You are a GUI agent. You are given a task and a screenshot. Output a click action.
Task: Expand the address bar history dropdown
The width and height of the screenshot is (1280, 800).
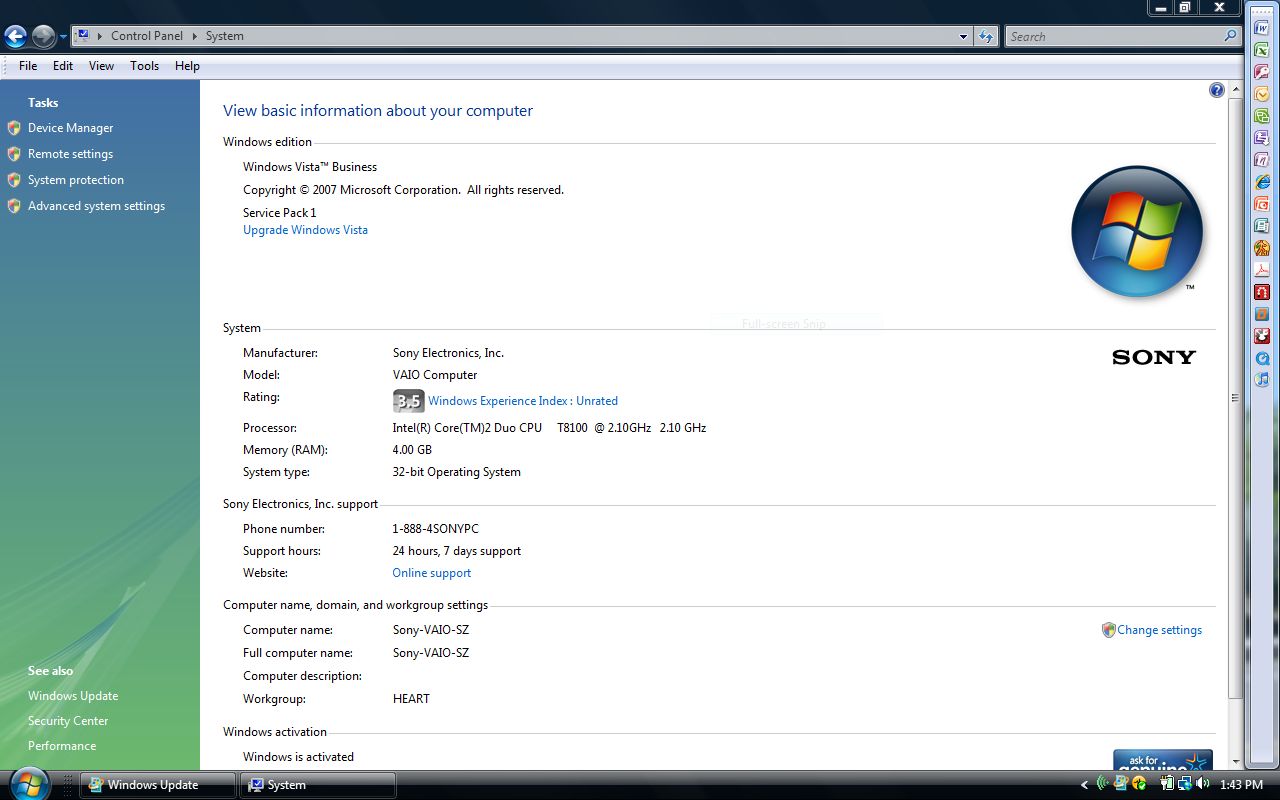coord(963,36)
